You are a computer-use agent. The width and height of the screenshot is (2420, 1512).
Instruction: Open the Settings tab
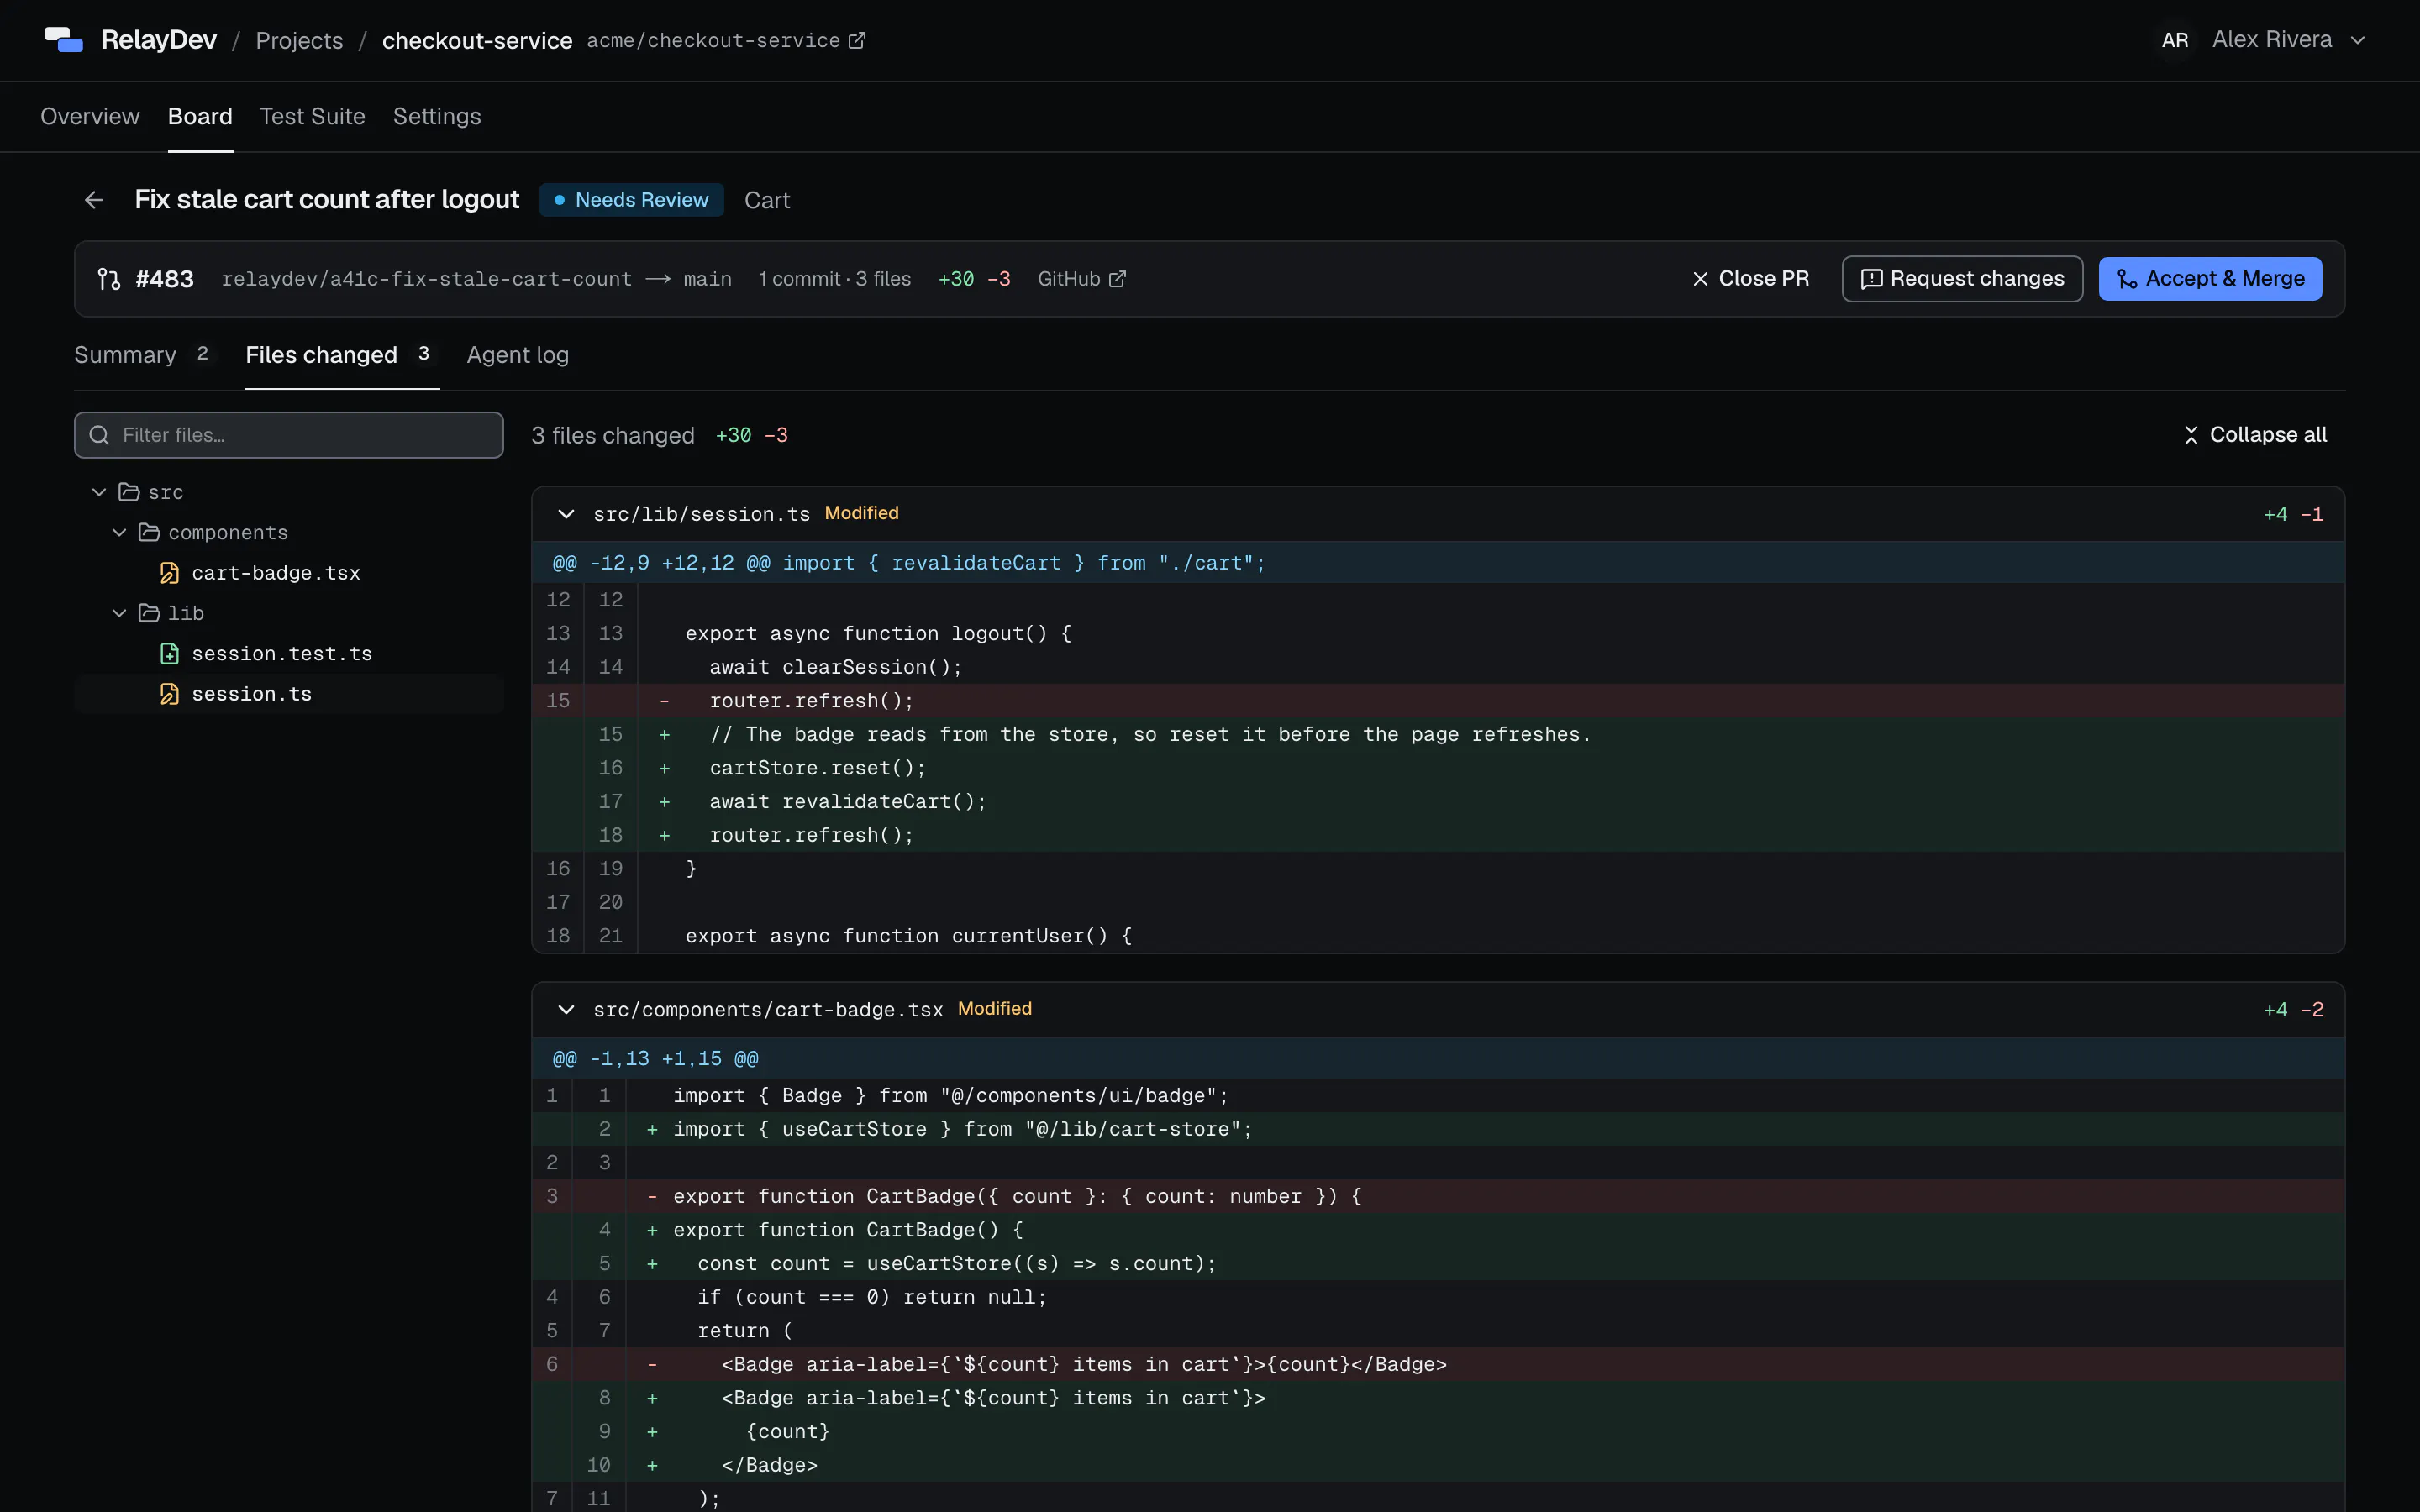point(437,117)
